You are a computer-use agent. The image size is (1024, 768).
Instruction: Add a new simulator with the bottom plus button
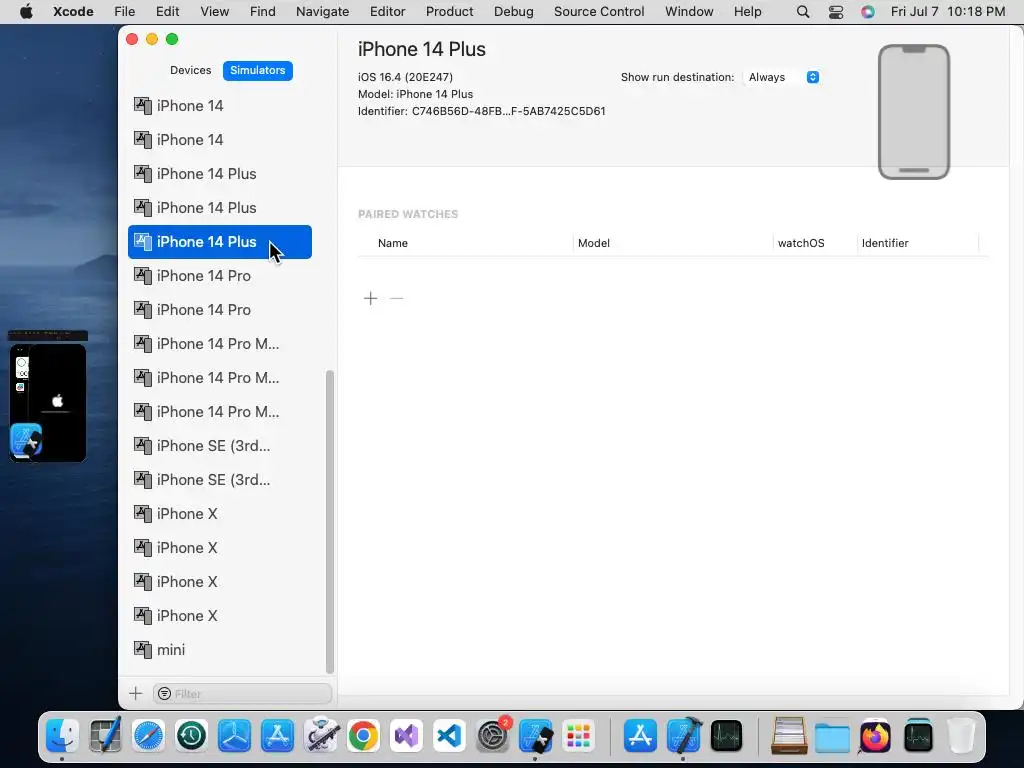tap(136, 694)
